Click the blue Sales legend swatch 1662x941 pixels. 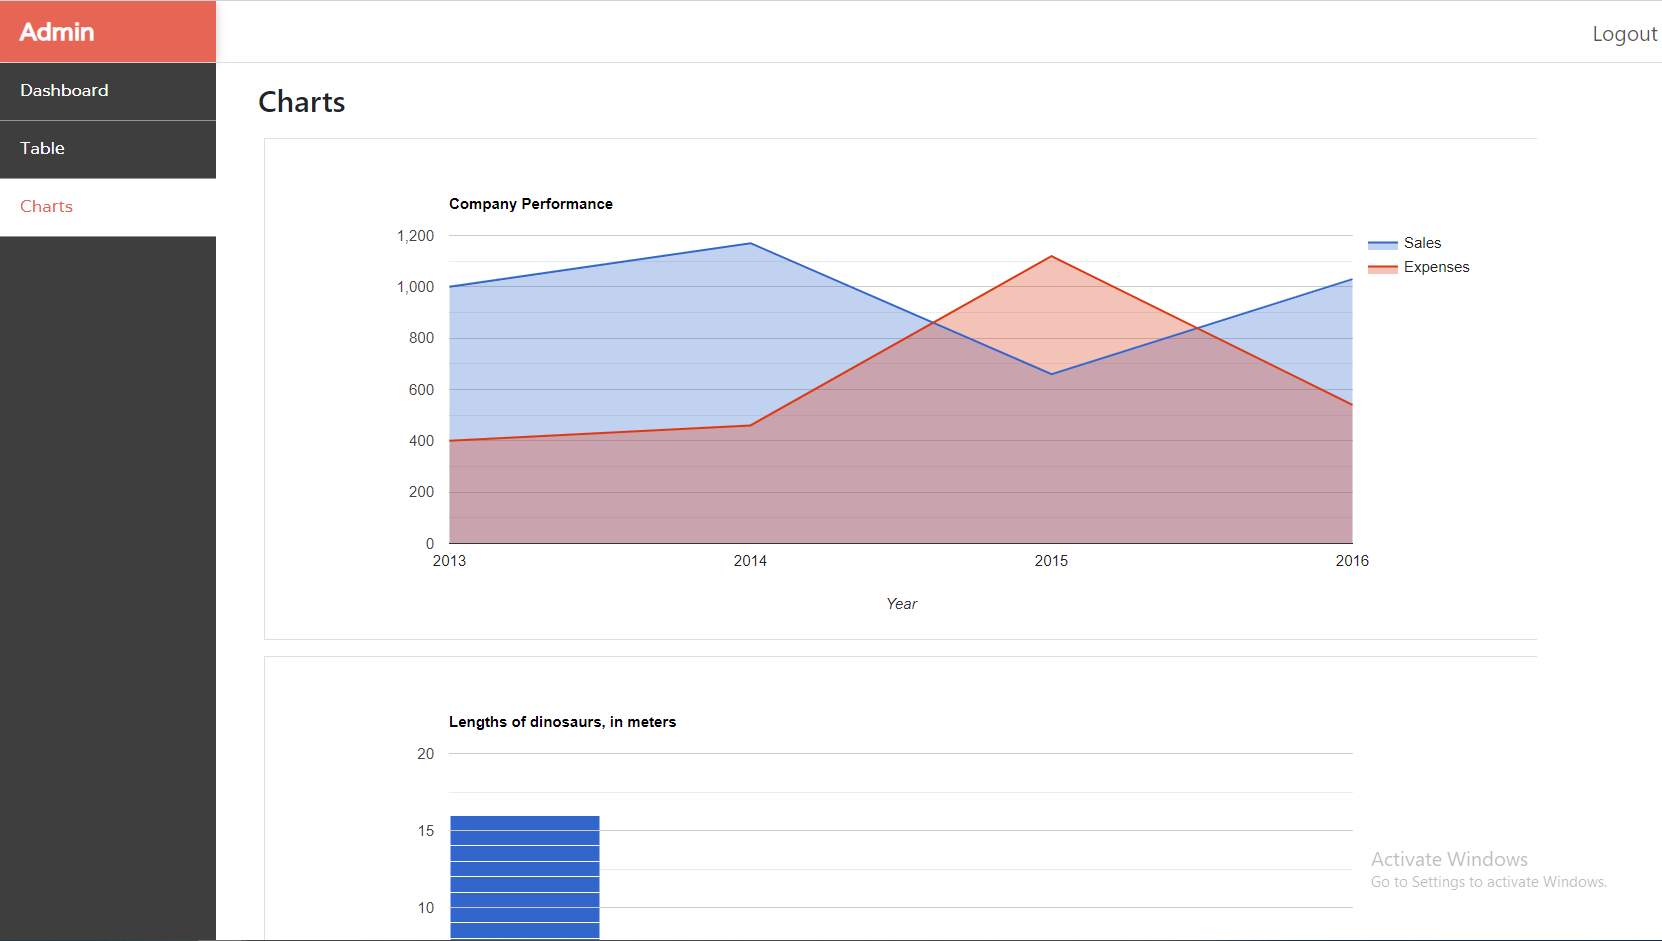[x=1381, y=243]
